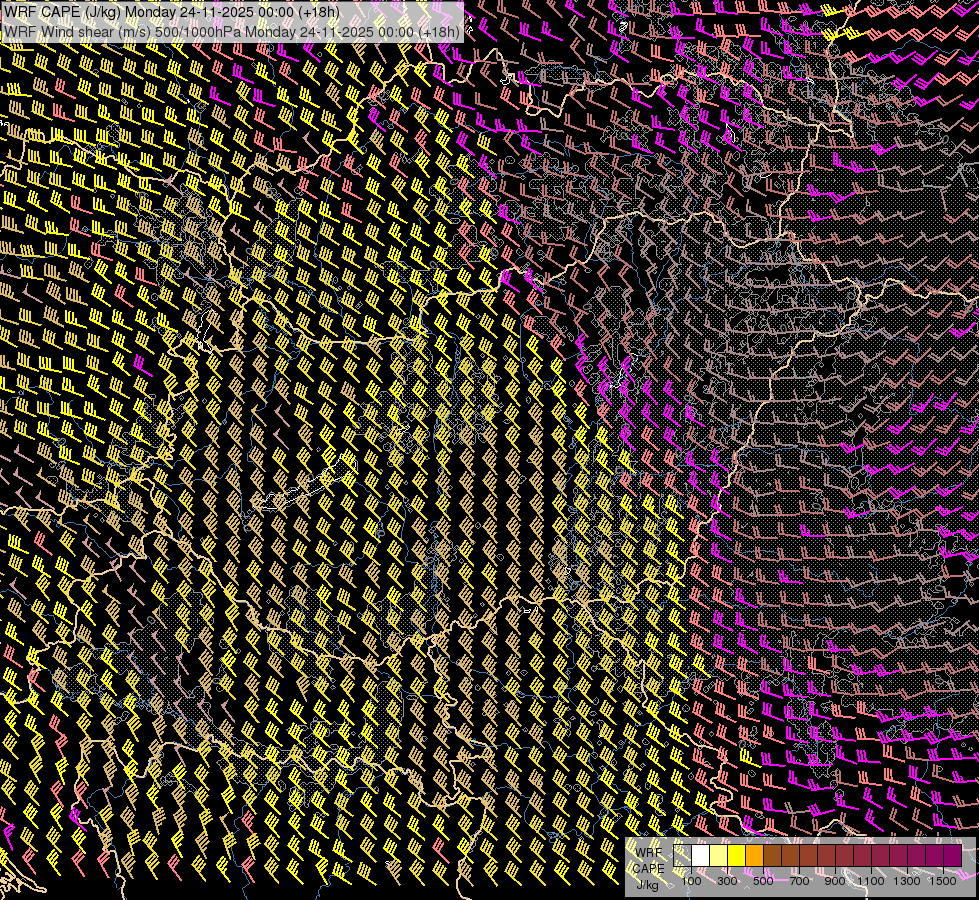This screenshot has height=900, width=979.
Task: Click the "CAPE" label in the legend
Action: coord(649,869)
